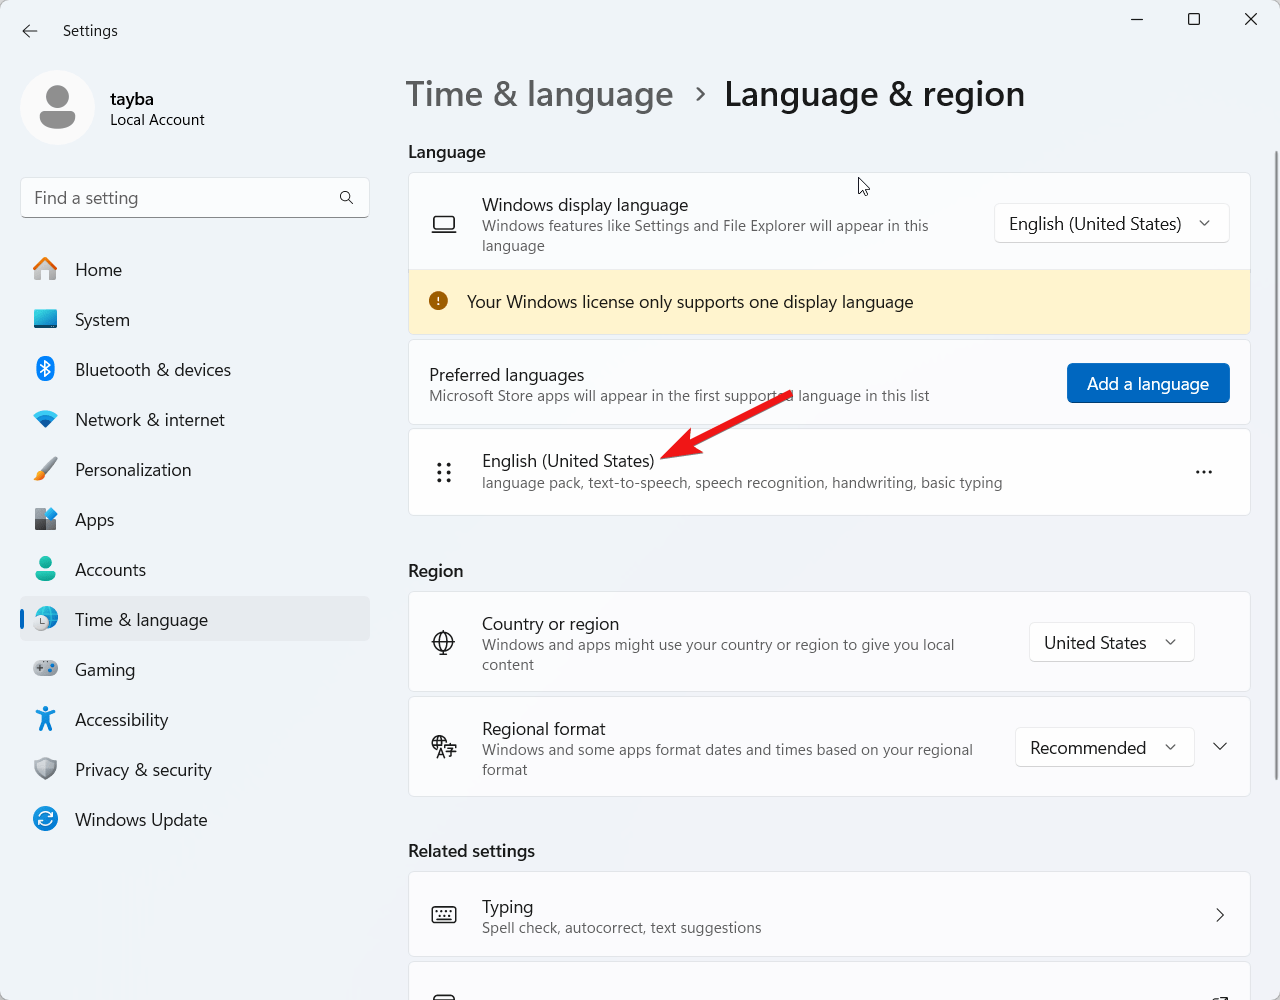The width and height of the screenshot is (1280, 1000).
Task: Go to Personalization settings
Action: [x=132, y=470]
